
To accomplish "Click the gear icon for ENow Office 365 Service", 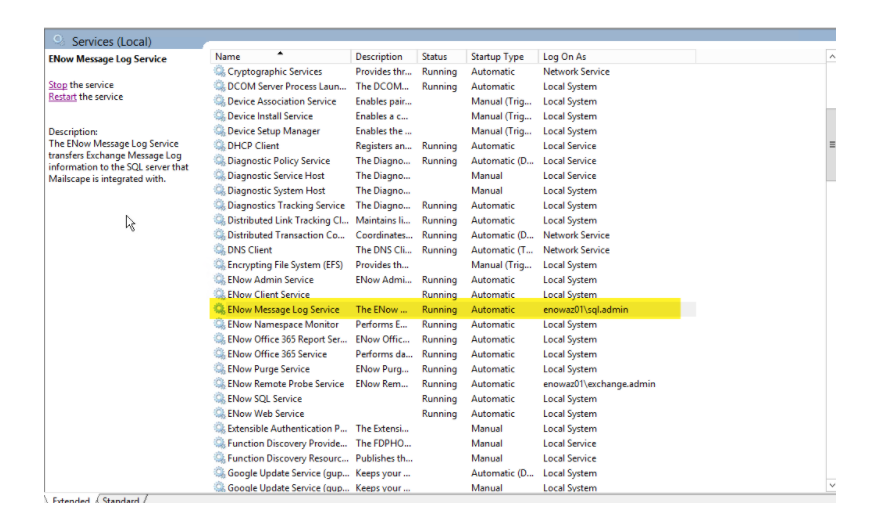I will [x=219, y=354].
